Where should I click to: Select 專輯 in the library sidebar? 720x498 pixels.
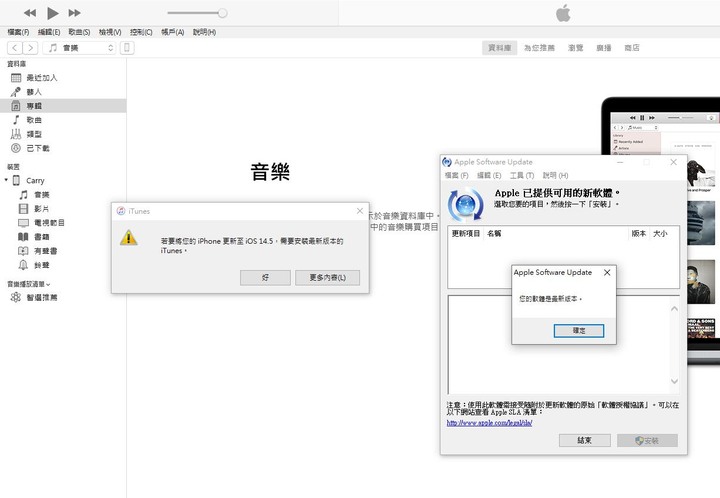click(63, 106)
